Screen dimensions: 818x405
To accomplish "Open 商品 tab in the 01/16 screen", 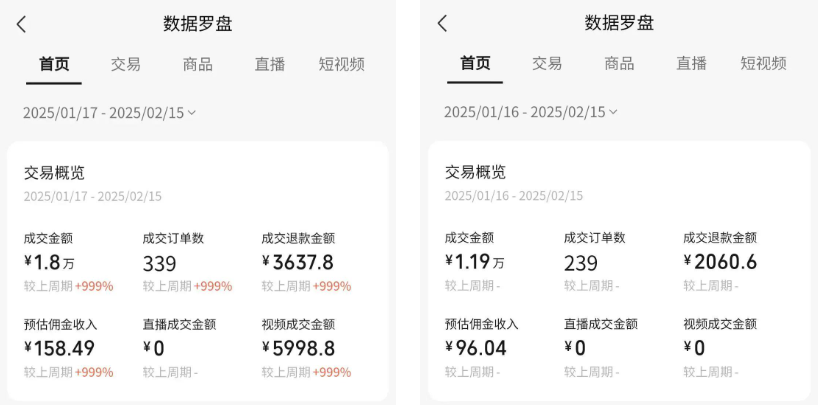I will pos(619,63).
